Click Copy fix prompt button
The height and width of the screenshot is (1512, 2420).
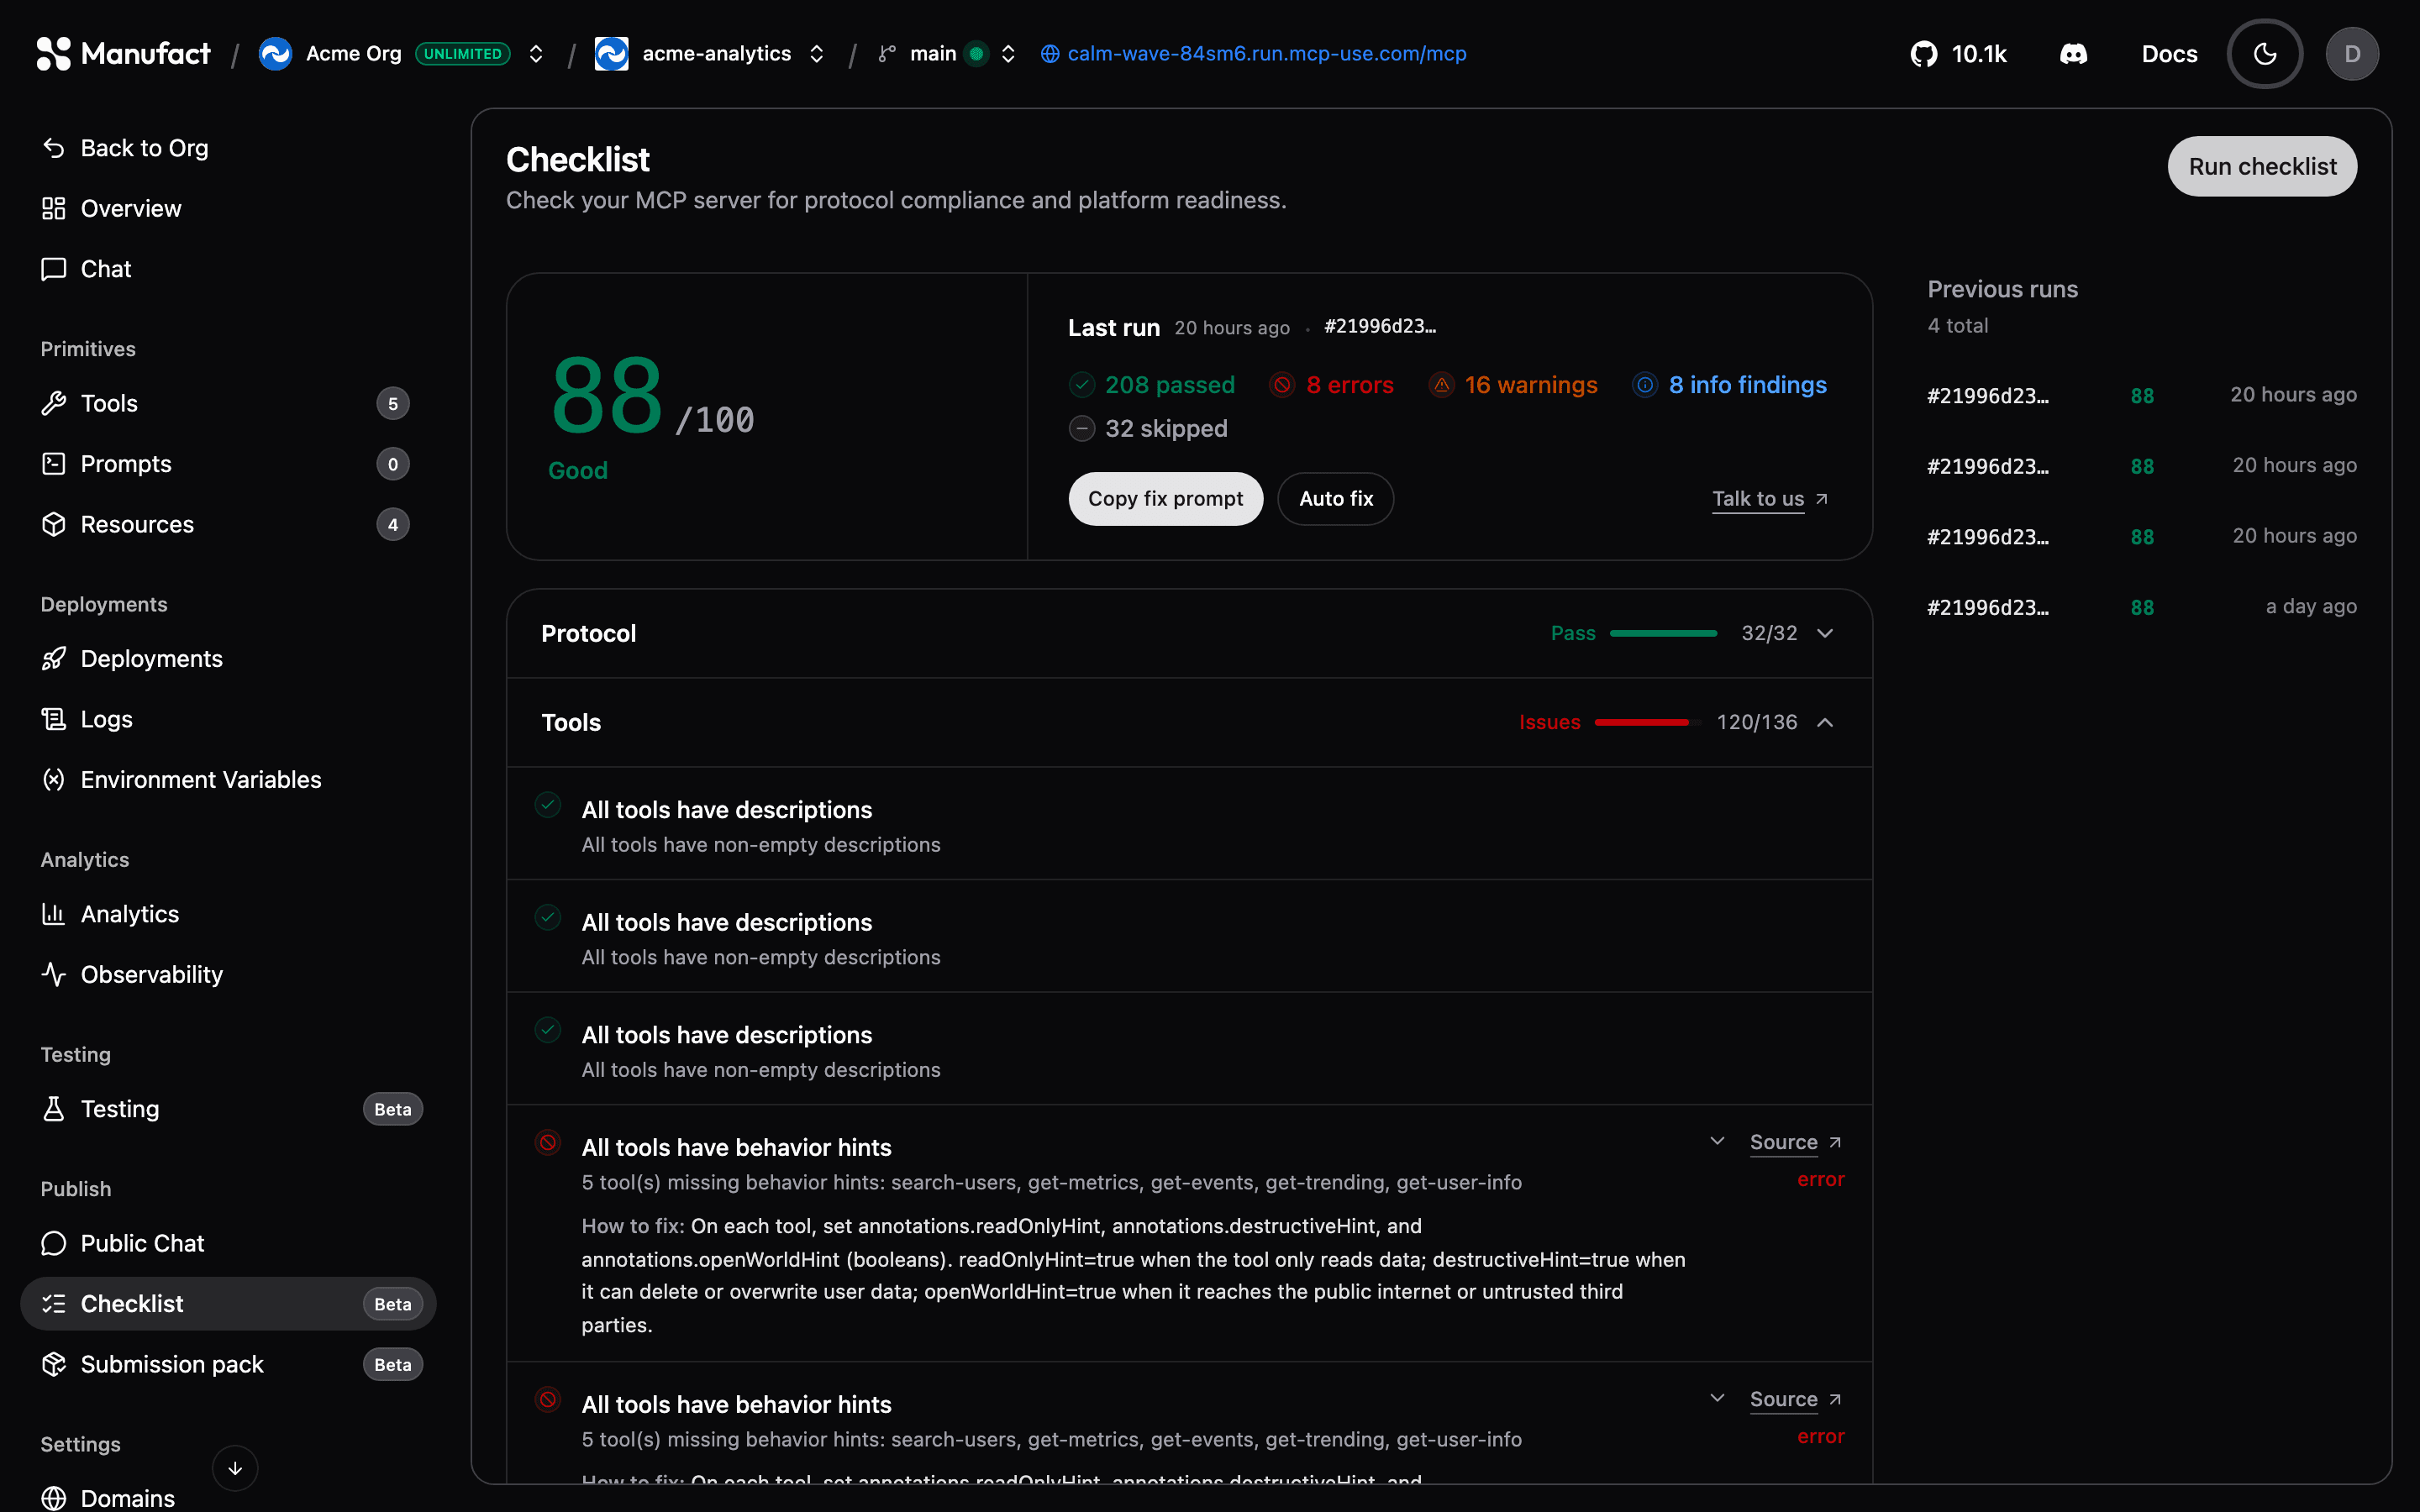click(x=1165, y=499)
